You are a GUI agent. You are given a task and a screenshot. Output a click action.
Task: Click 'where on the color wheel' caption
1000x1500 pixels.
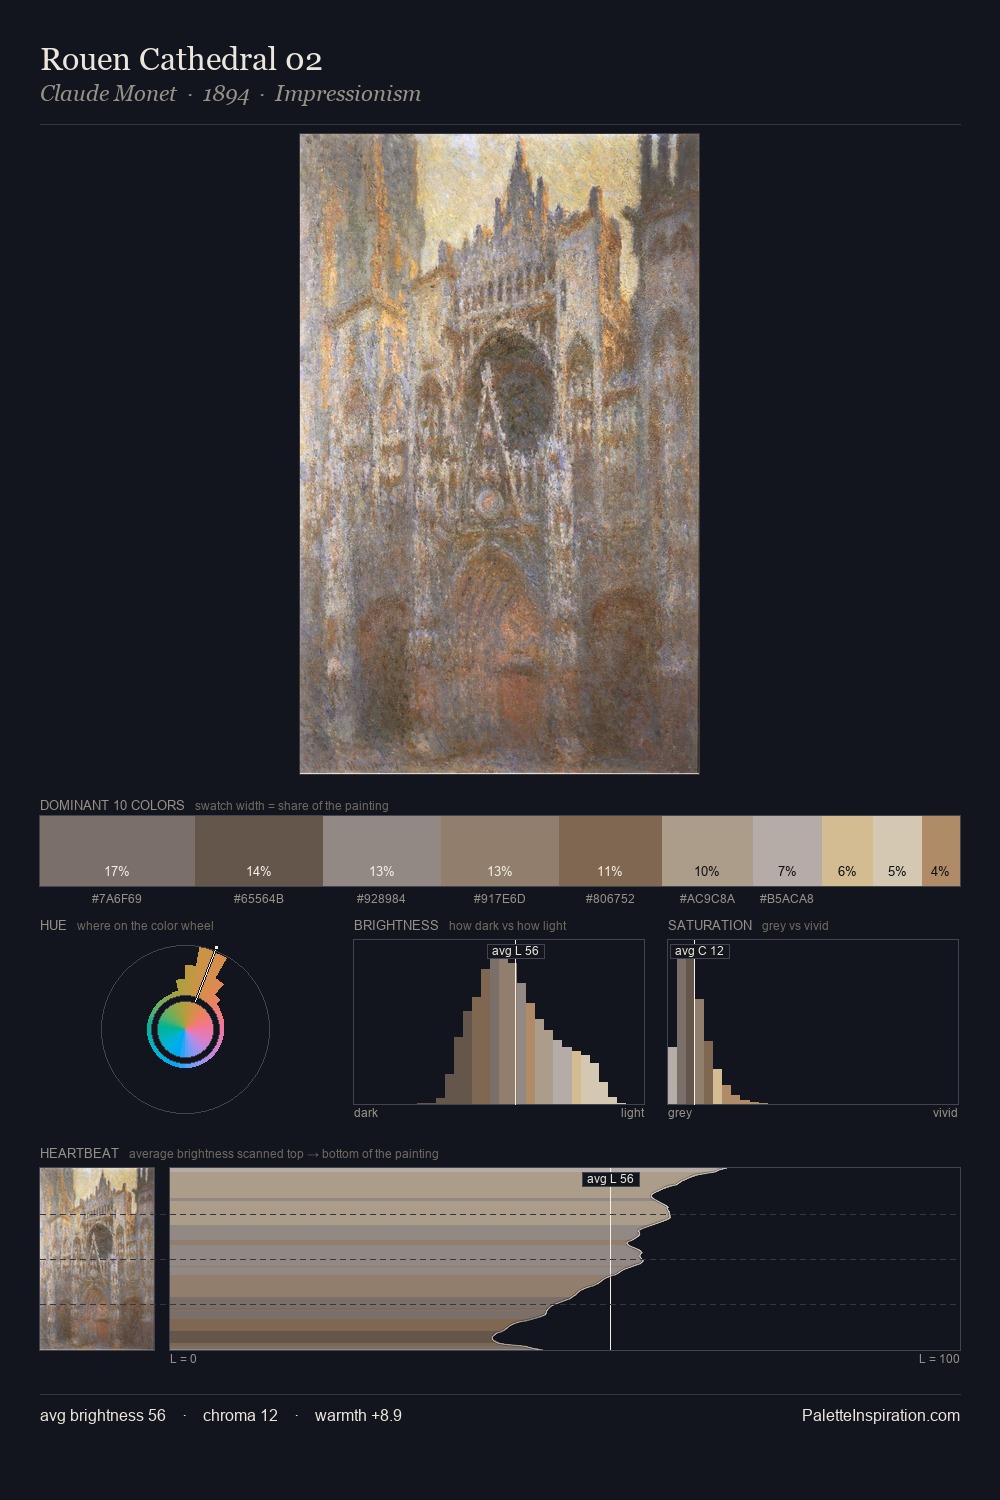(x=145, y=926)
